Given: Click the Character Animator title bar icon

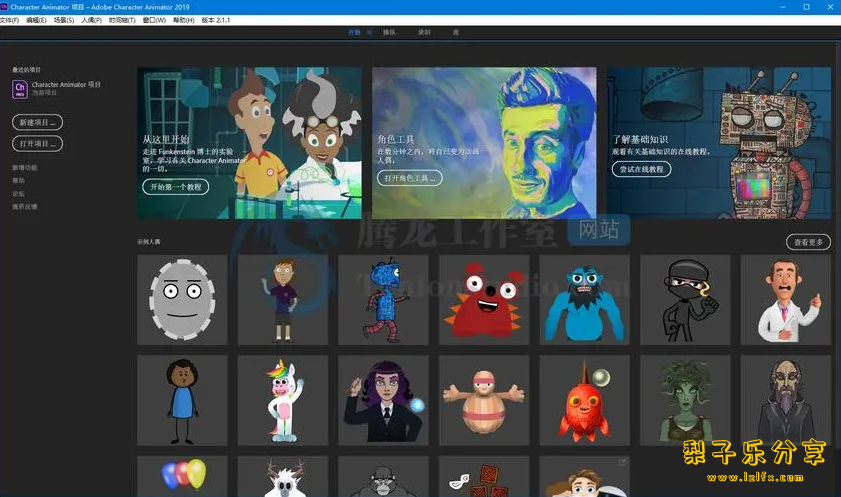Looking at the screenshot, I should pyautogui.click(x=4, y=7).
